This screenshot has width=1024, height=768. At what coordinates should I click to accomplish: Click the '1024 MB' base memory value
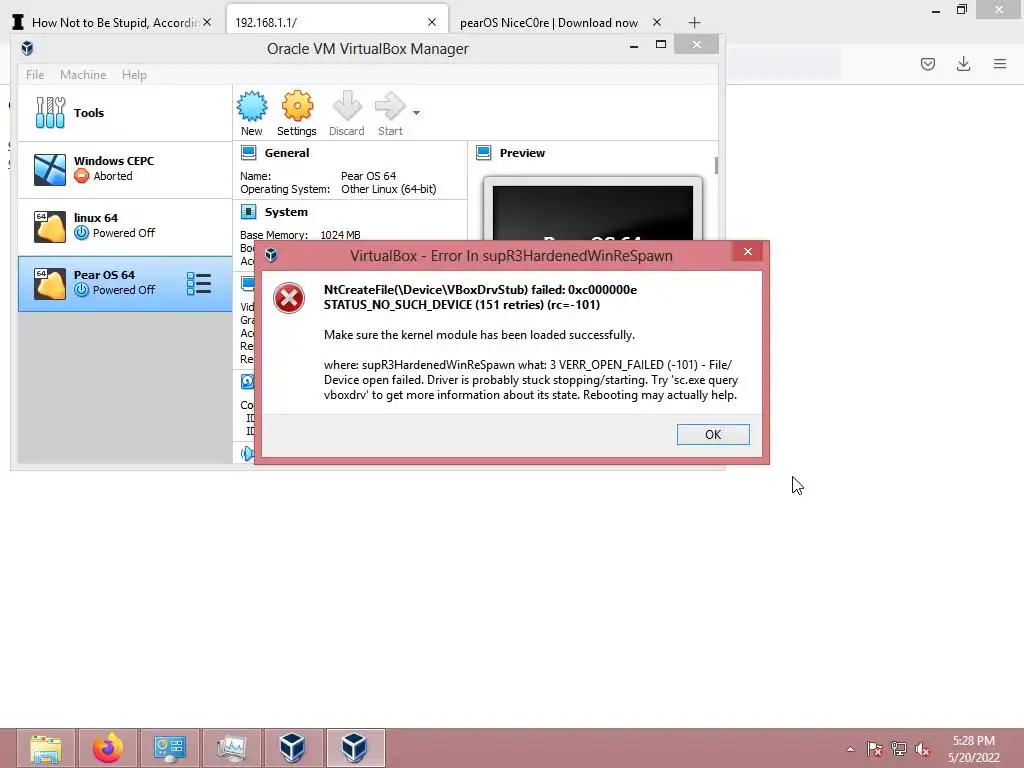tap(340, 235)
